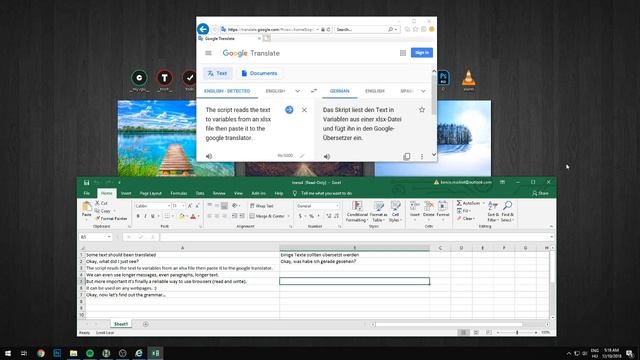Image resolution: width=640 pixels, height=360 pixels.
Task: Clear source text with the X icon
Action: [x=304, y=110]
